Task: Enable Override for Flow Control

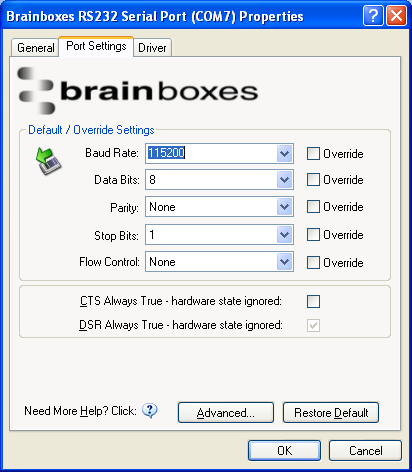Action: [x=313, y=262]
